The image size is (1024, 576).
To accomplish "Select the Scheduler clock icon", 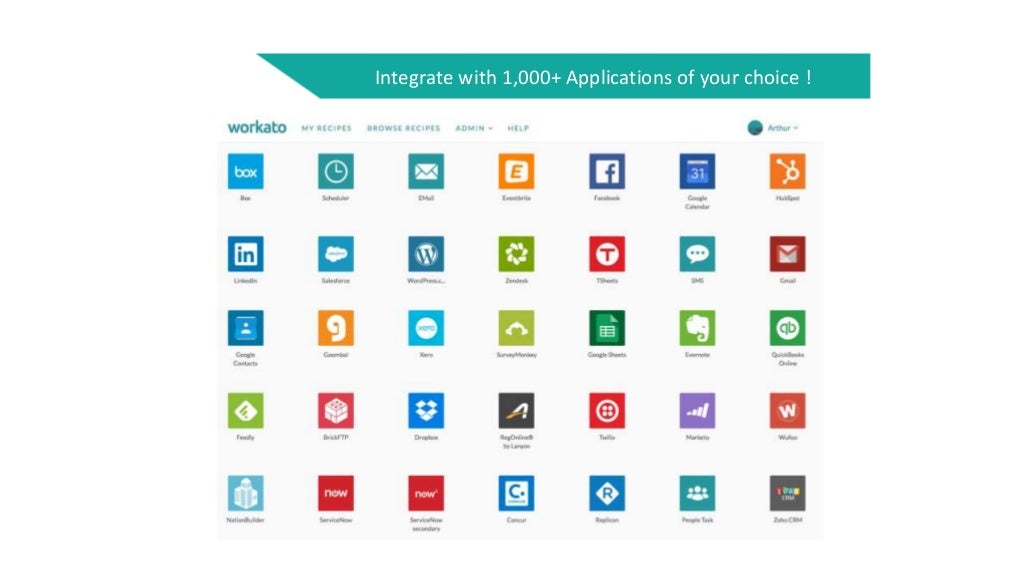I will [x=336, y=171].
